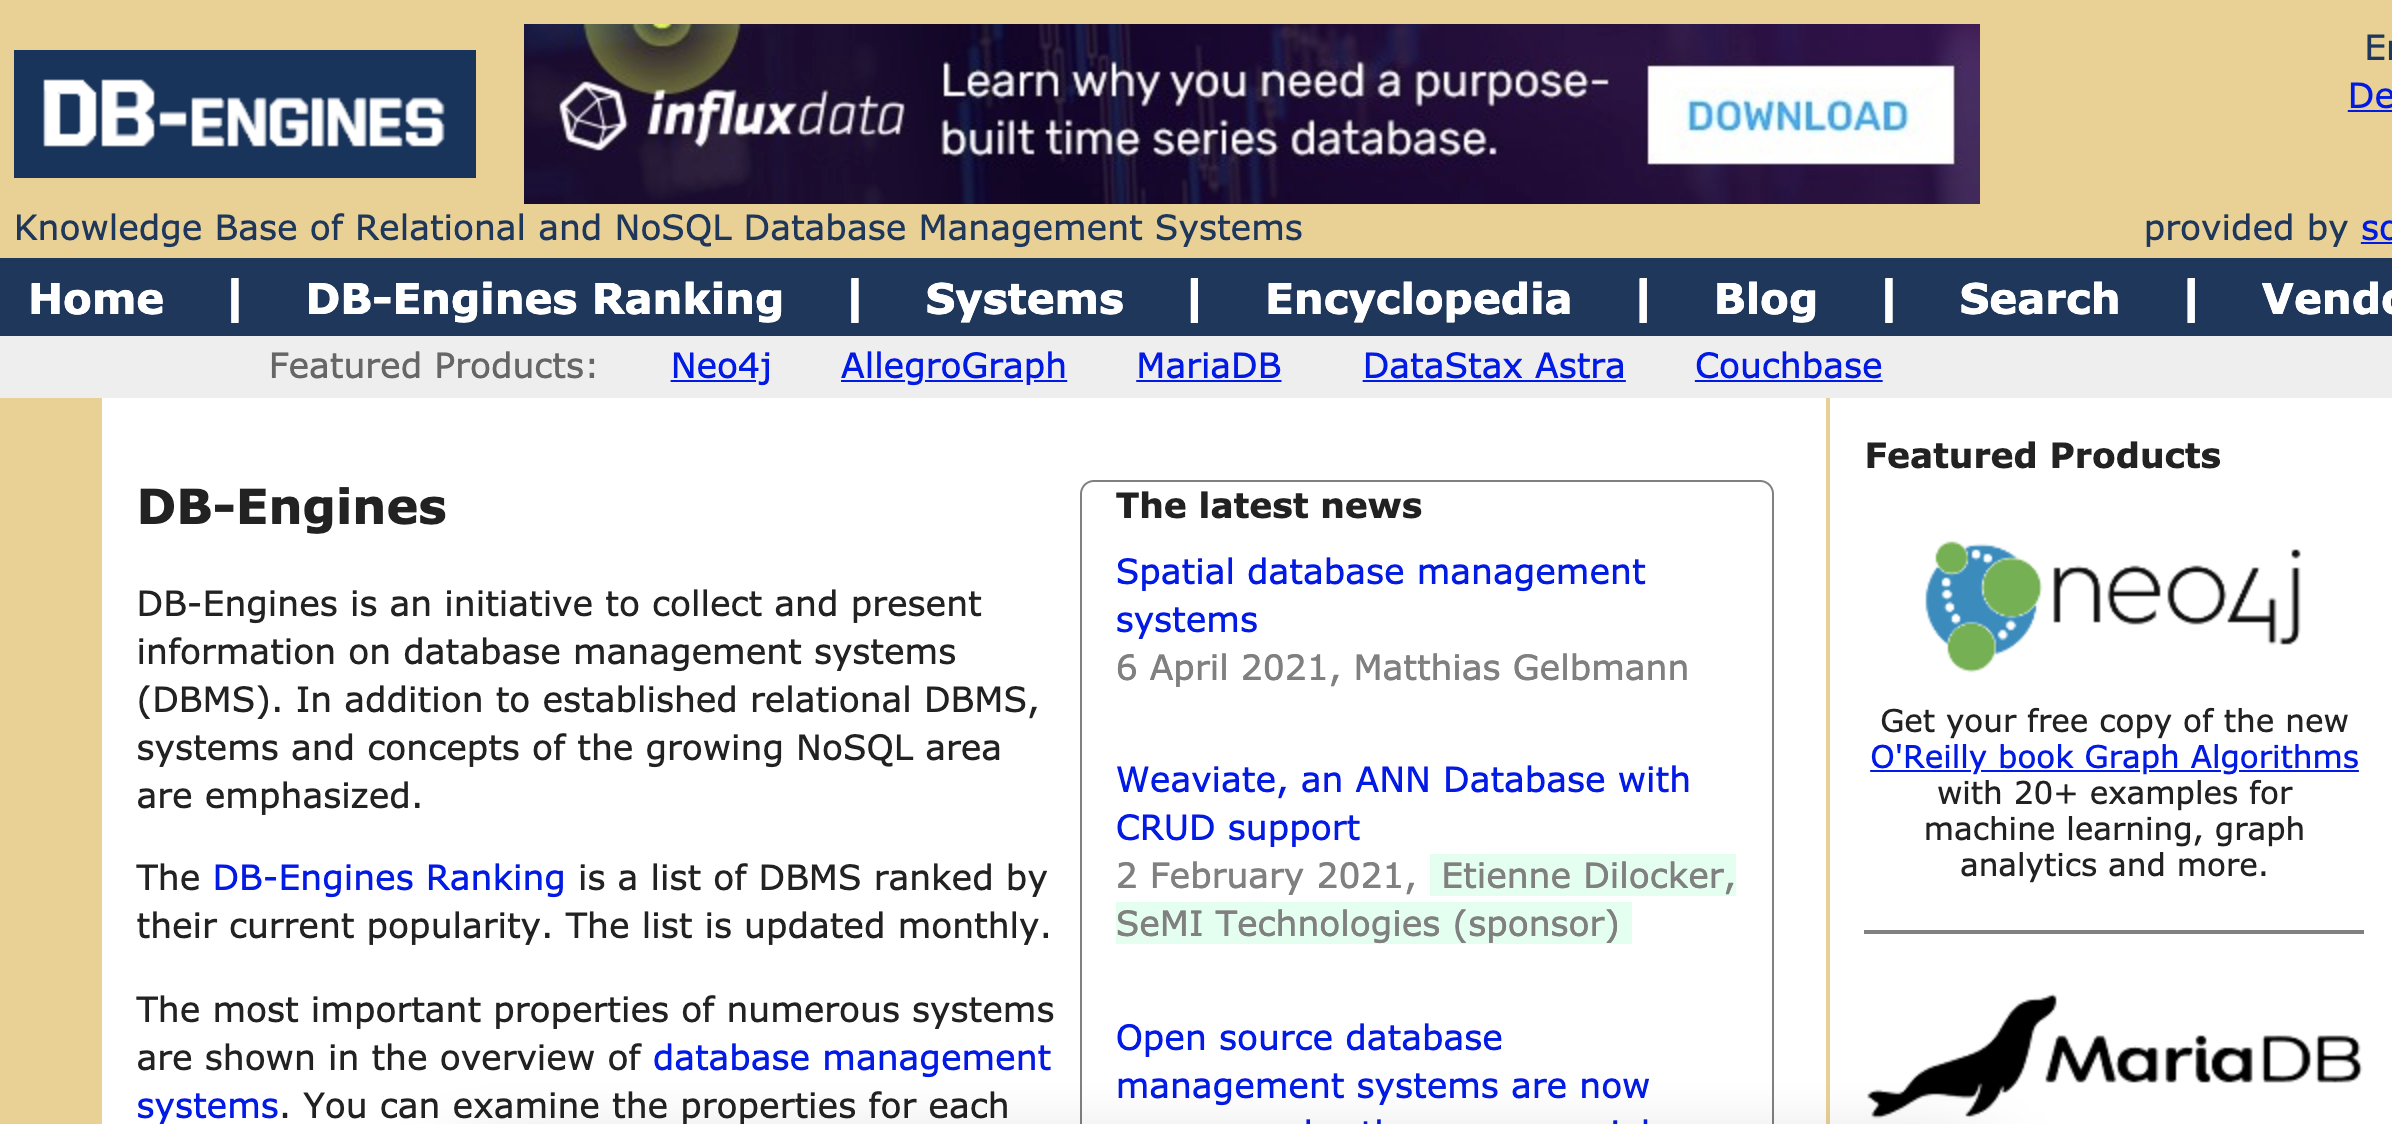Viewport: 2392px width, 1124px height.
Task: Follow the Couchbase featured product link
Action: [x=1789, y=366]
